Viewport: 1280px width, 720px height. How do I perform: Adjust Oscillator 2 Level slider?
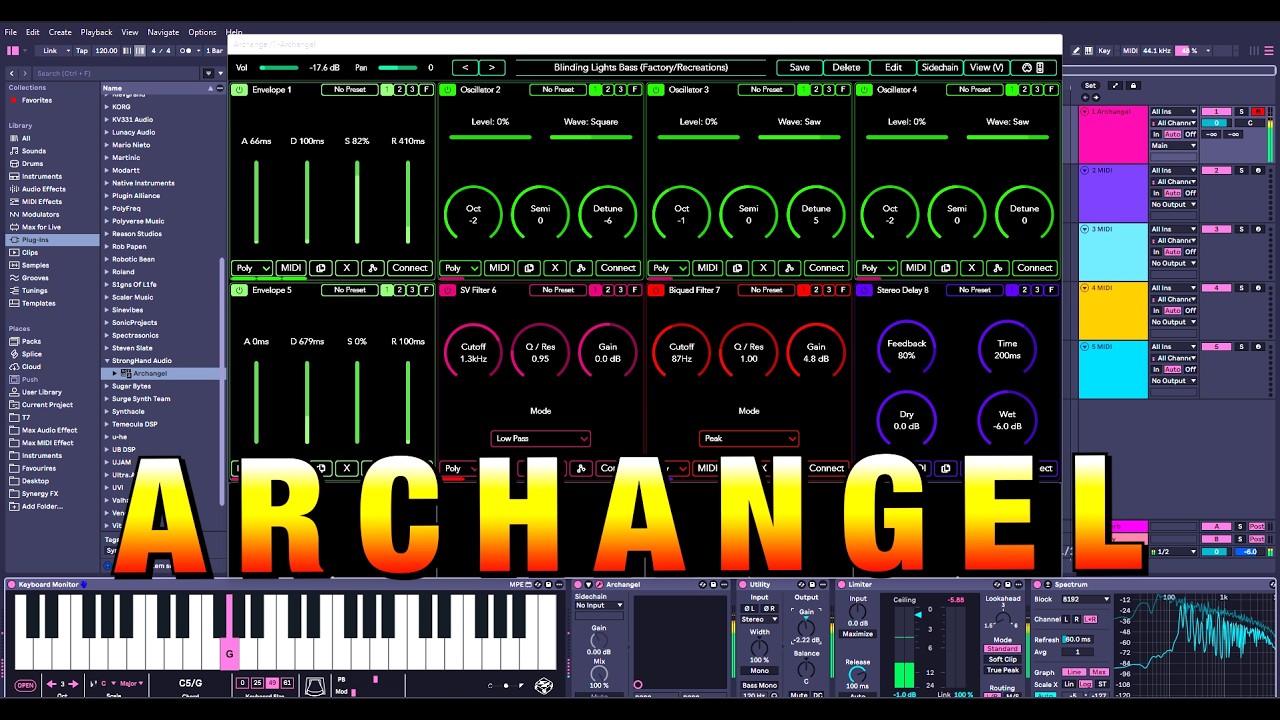(490, 136)
